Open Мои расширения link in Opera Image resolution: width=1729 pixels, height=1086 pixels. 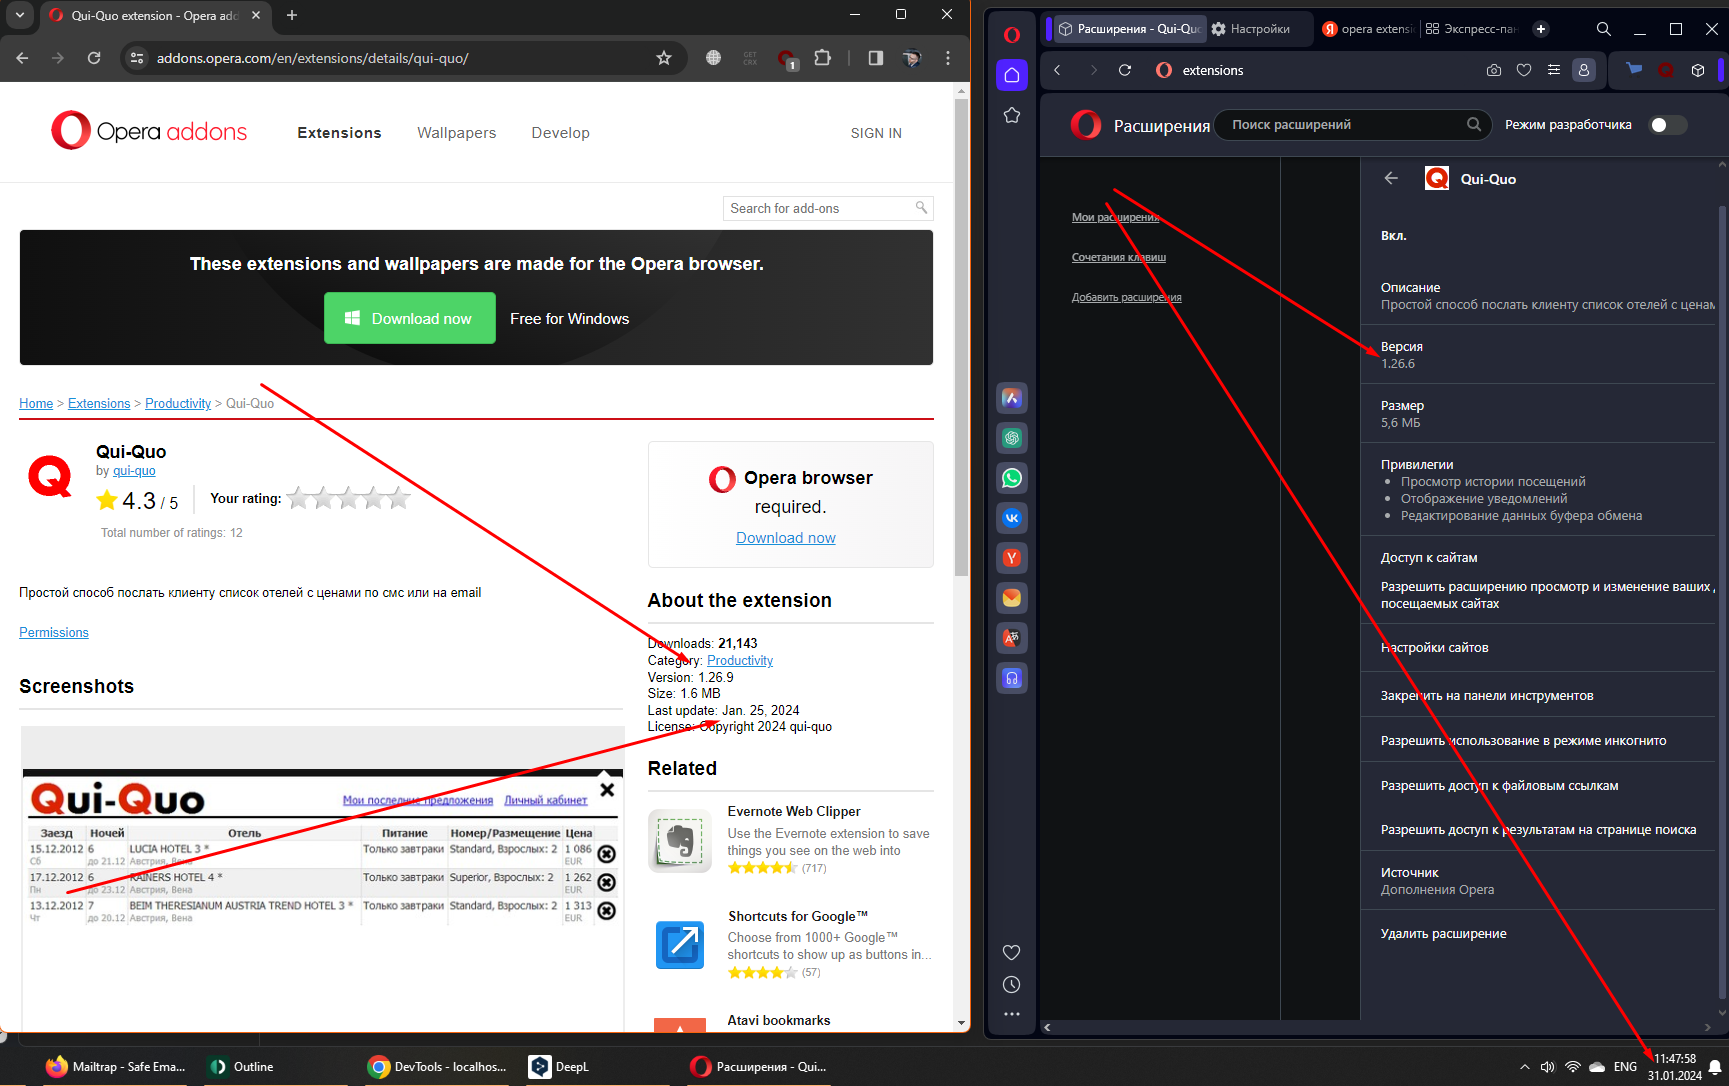point(1115,217)
